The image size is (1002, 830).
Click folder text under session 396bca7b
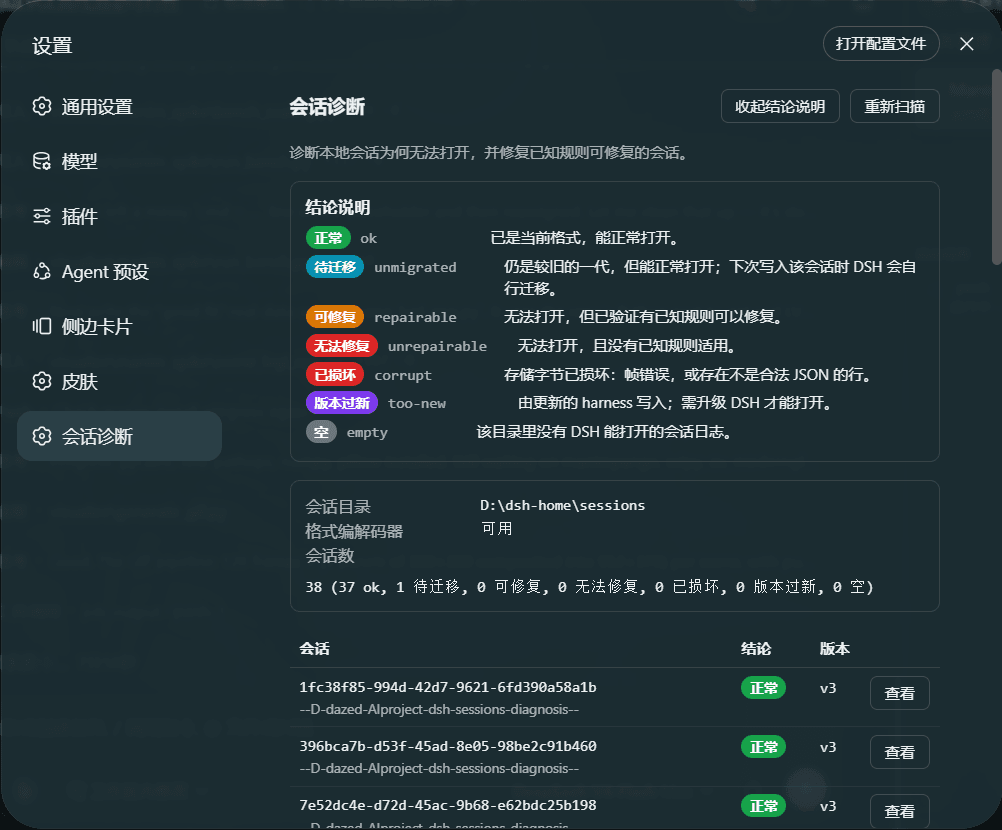(439, 768)
